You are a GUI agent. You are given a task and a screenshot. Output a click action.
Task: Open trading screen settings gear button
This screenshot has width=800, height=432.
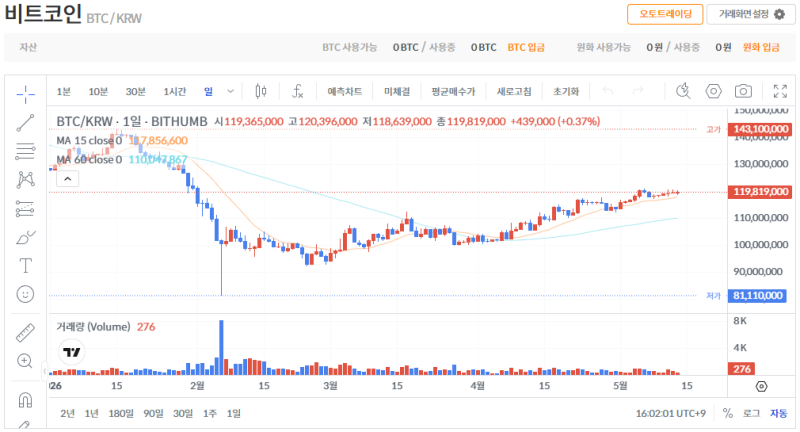pos(751,14)
